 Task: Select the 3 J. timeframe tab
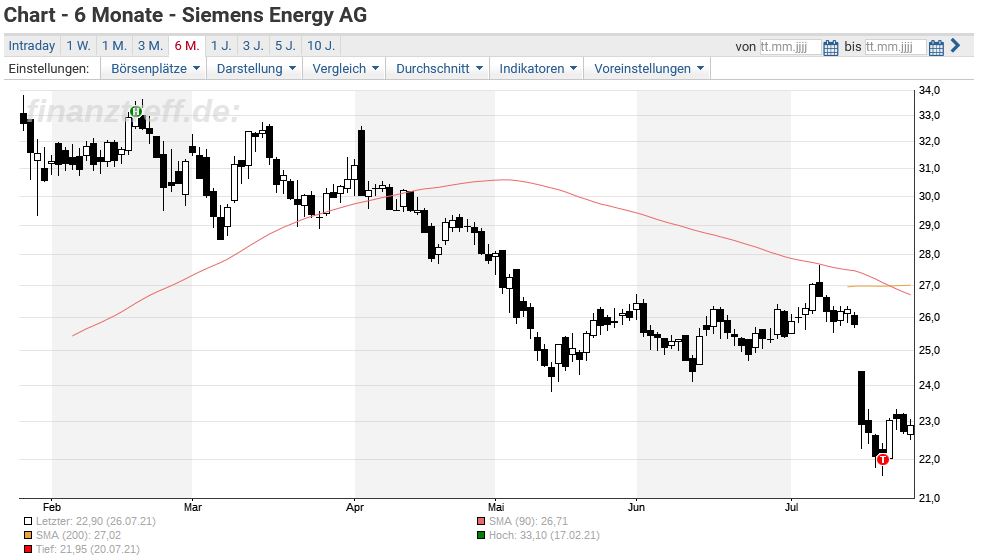(253, 46)
